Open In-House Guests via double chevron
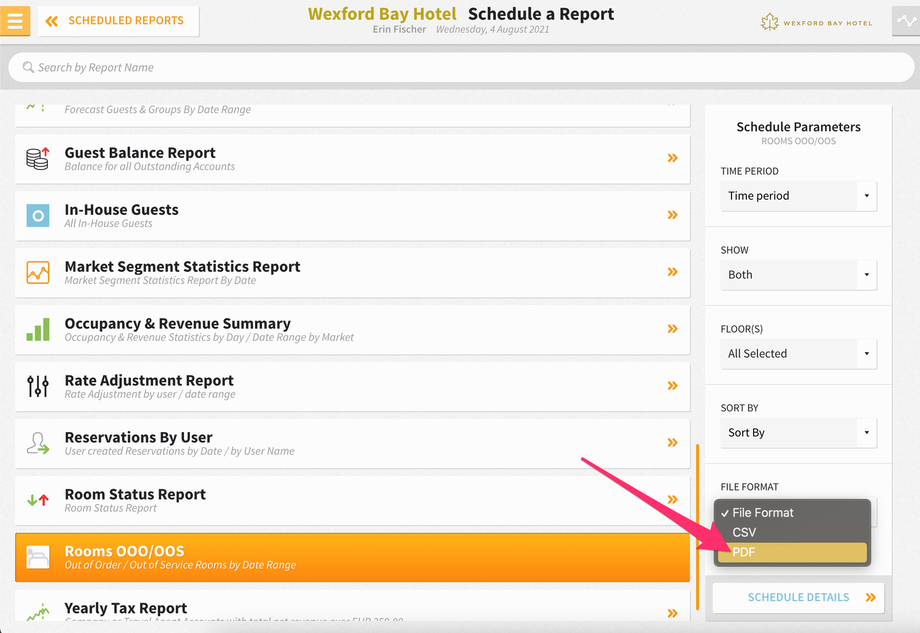 point(672,215)
